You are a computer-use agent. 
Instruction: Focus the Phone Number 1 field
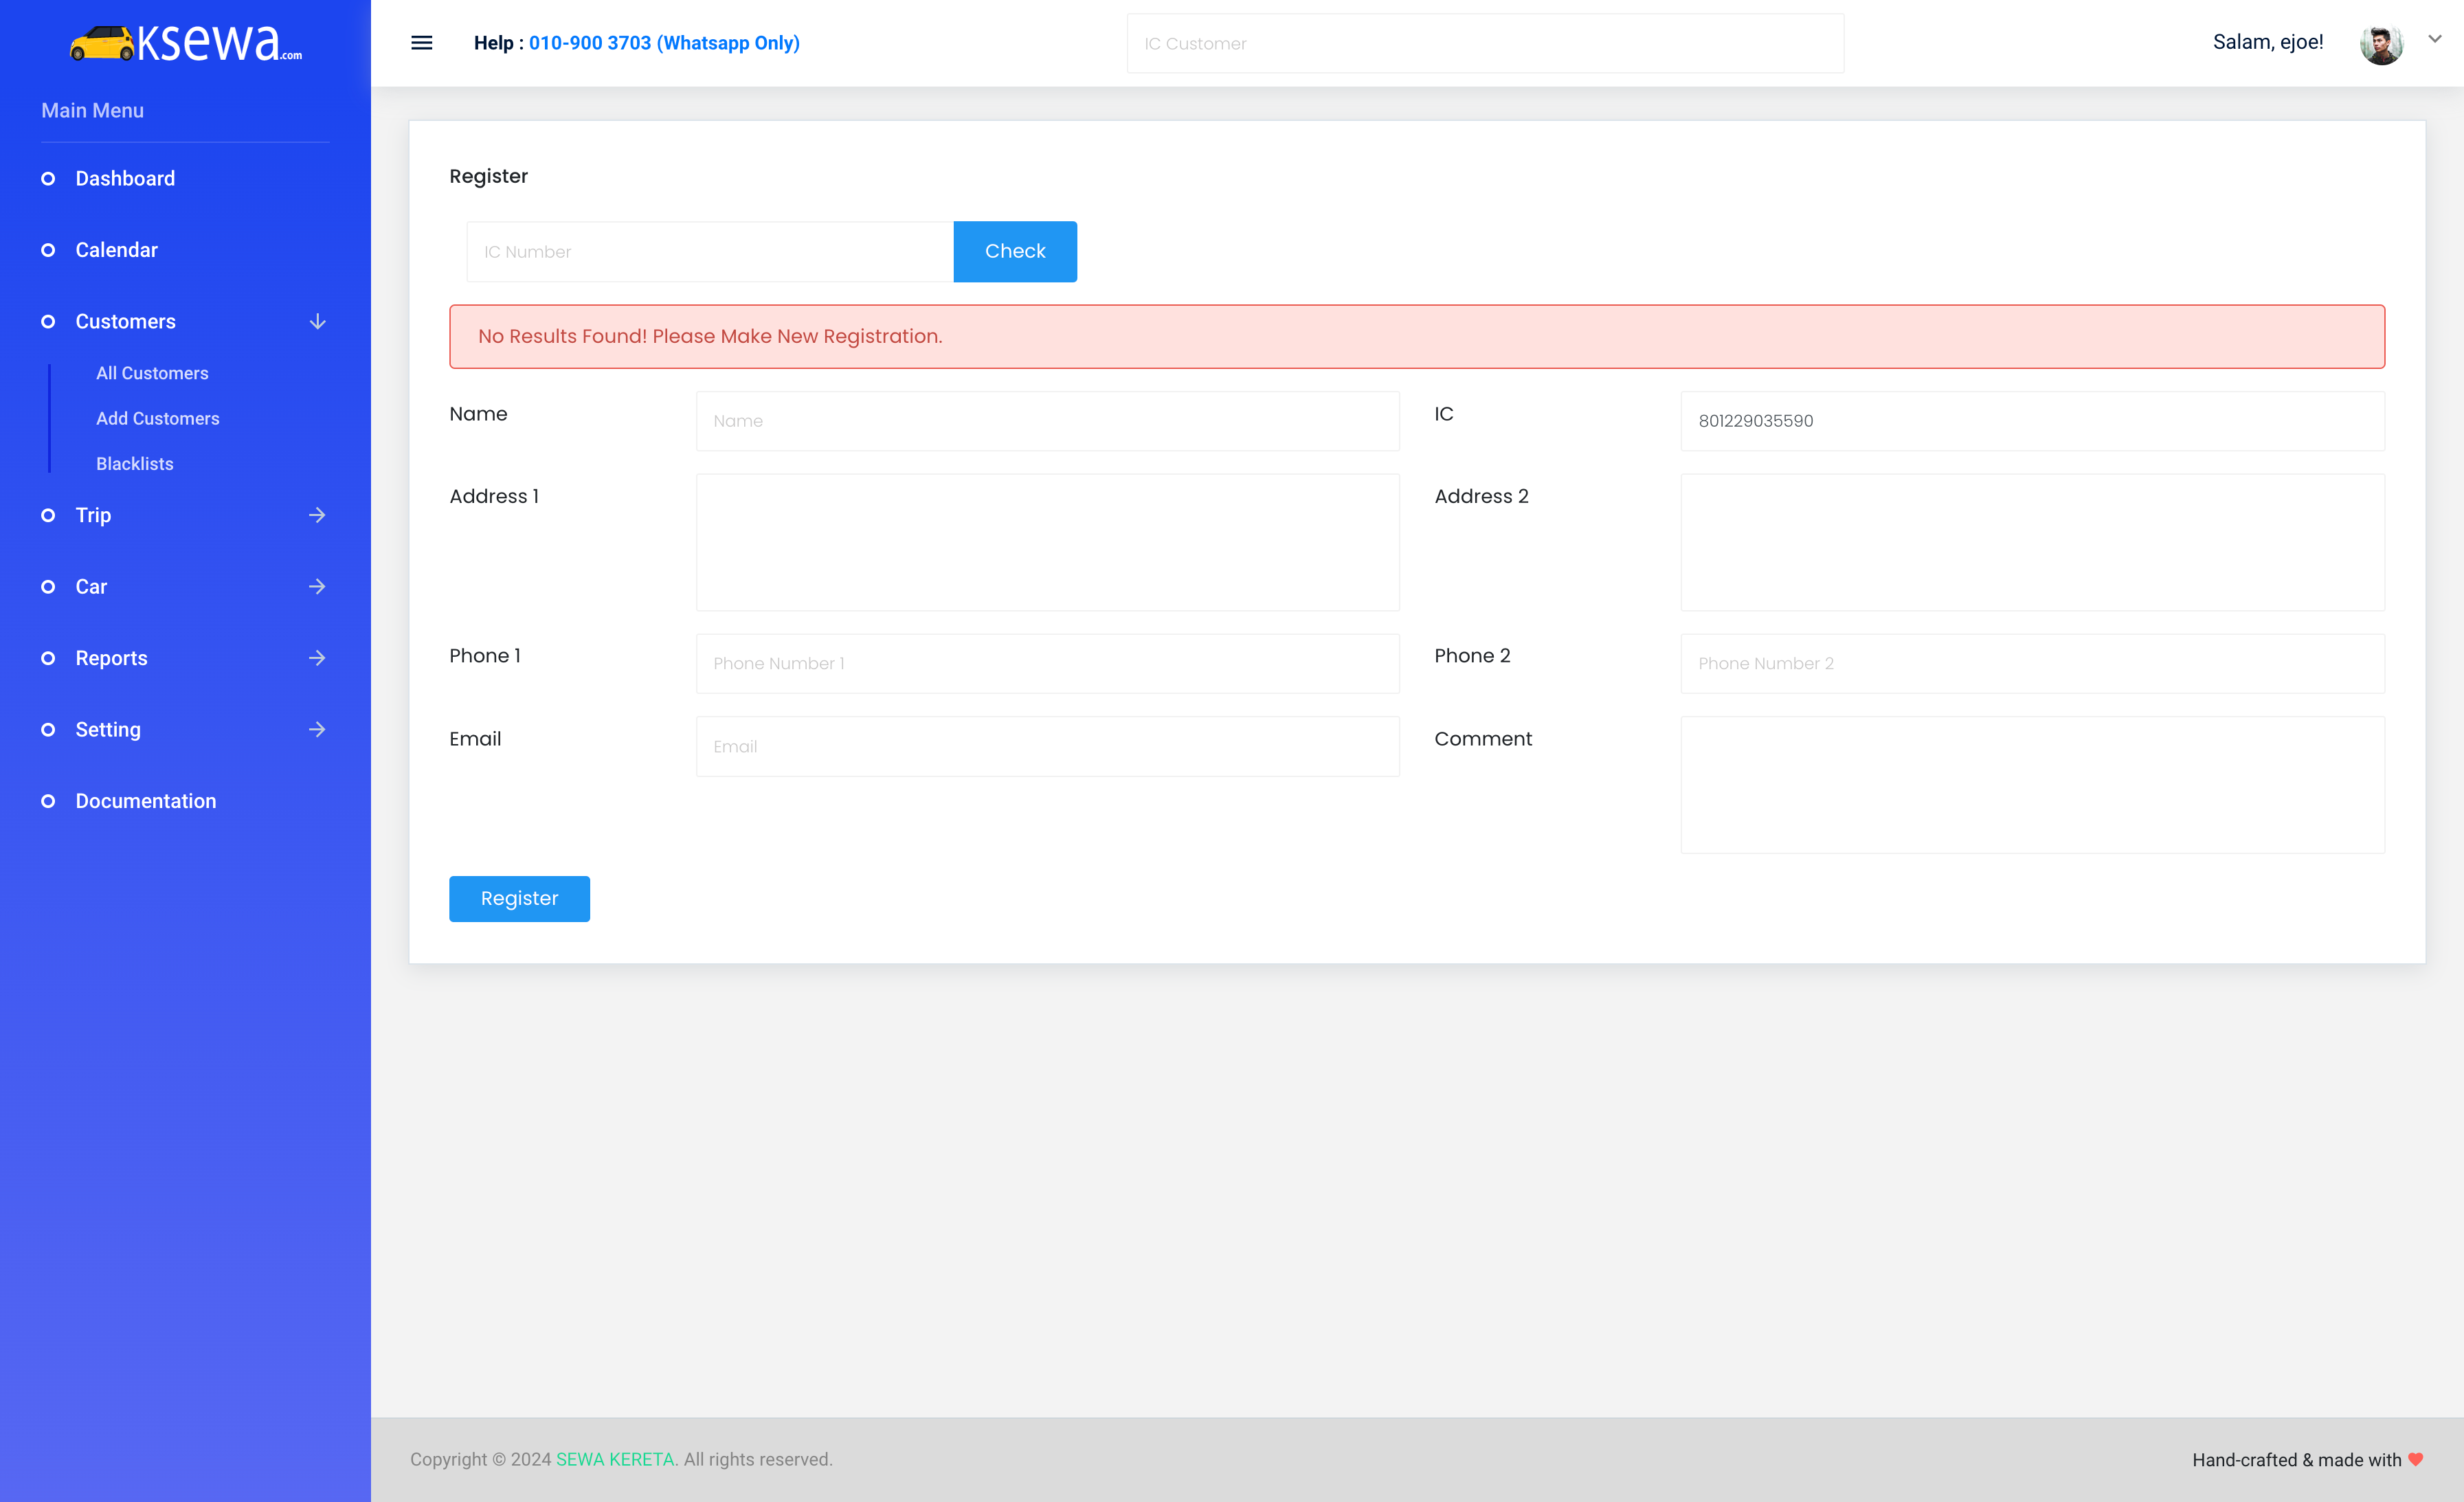point(1047,663)
